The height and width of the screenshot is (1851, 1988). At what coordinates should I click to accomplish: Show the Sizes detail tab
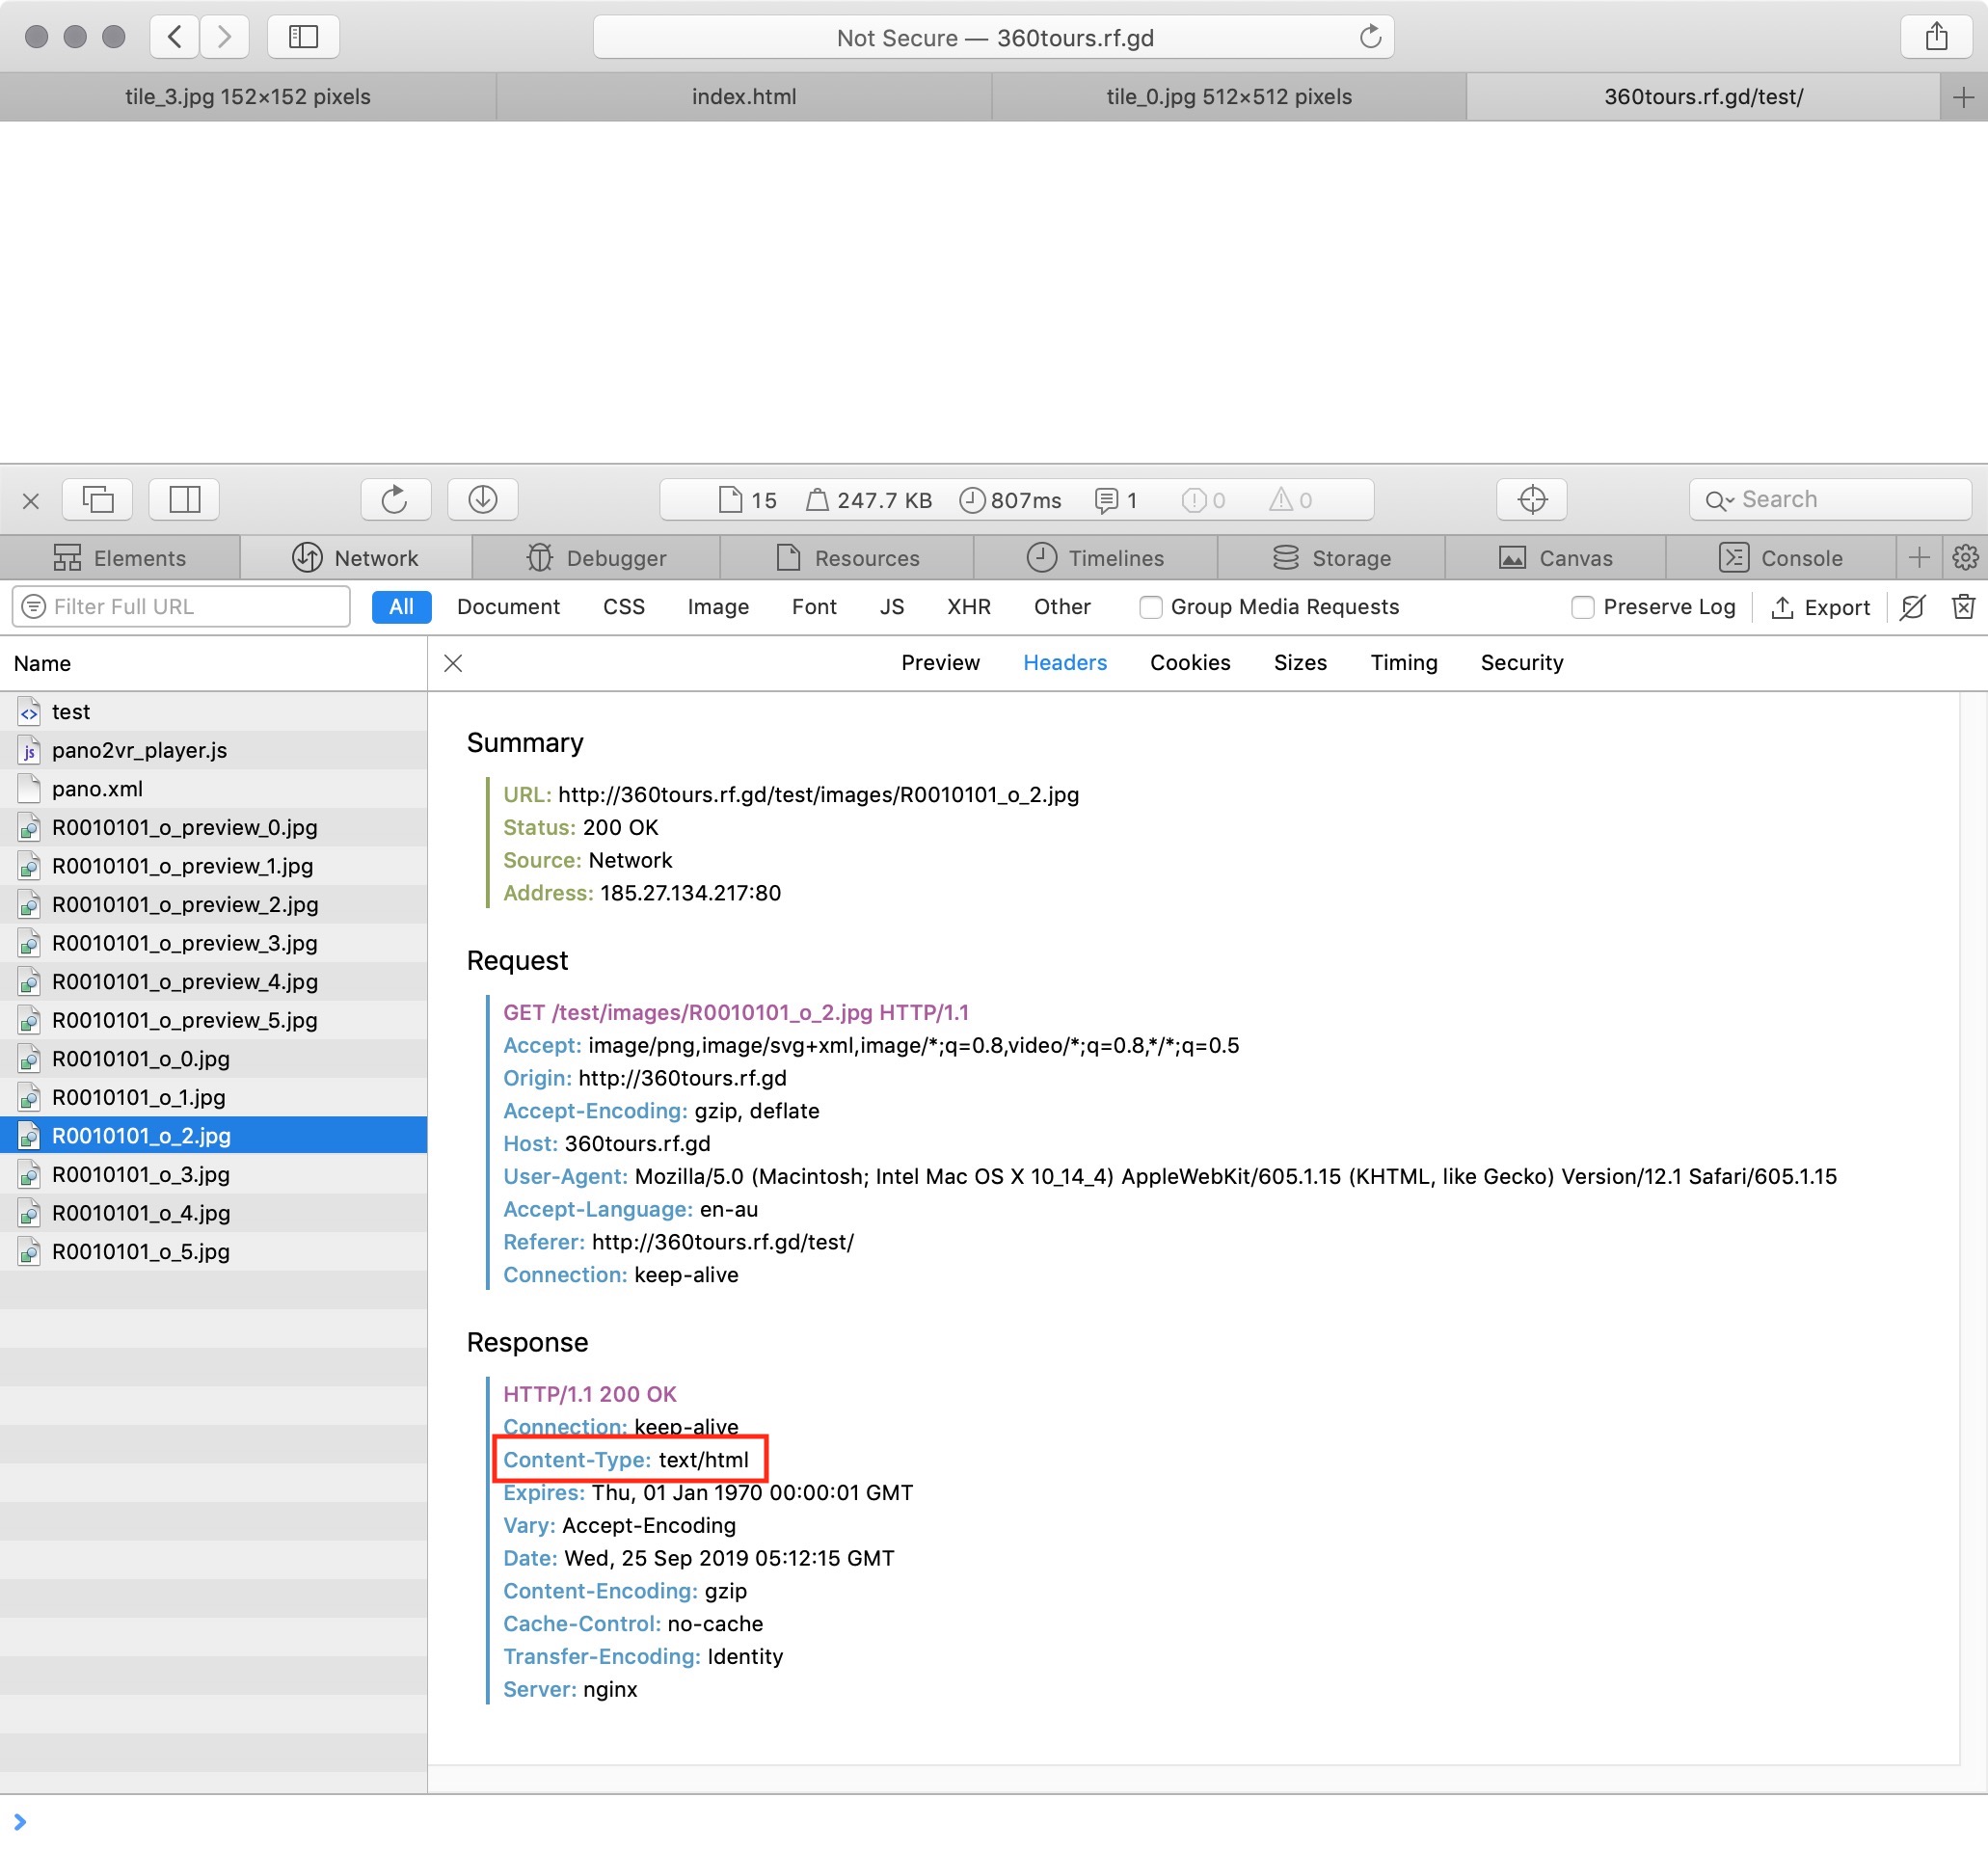1300,662
